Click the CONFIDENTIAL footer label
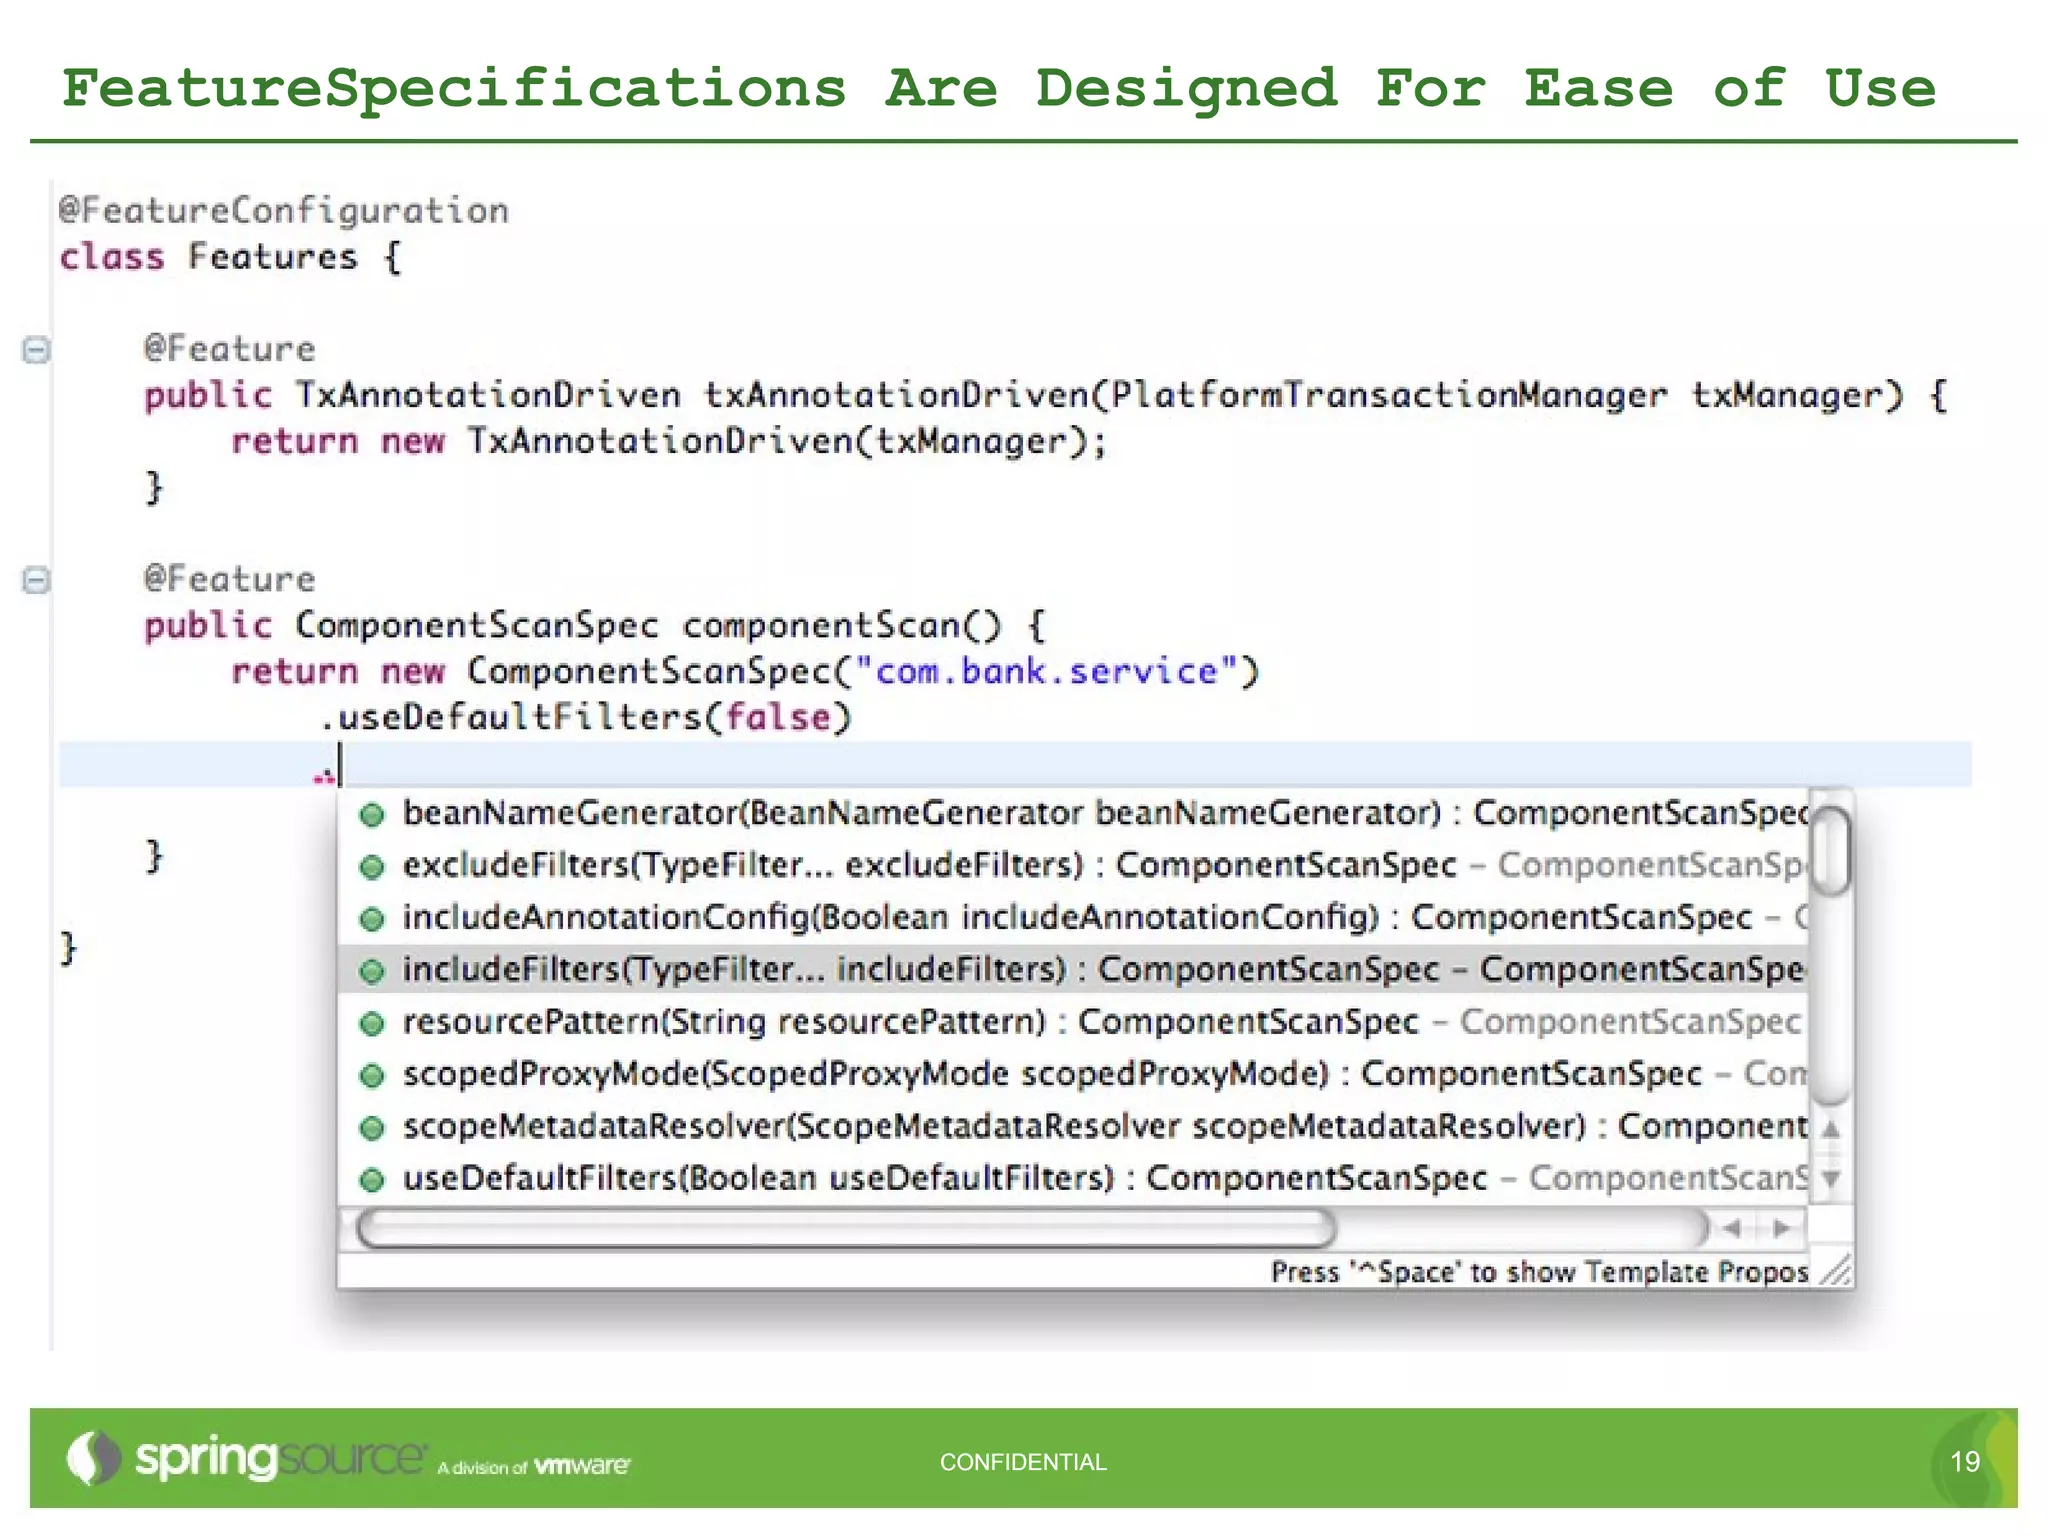 tap(1023, 1462)
